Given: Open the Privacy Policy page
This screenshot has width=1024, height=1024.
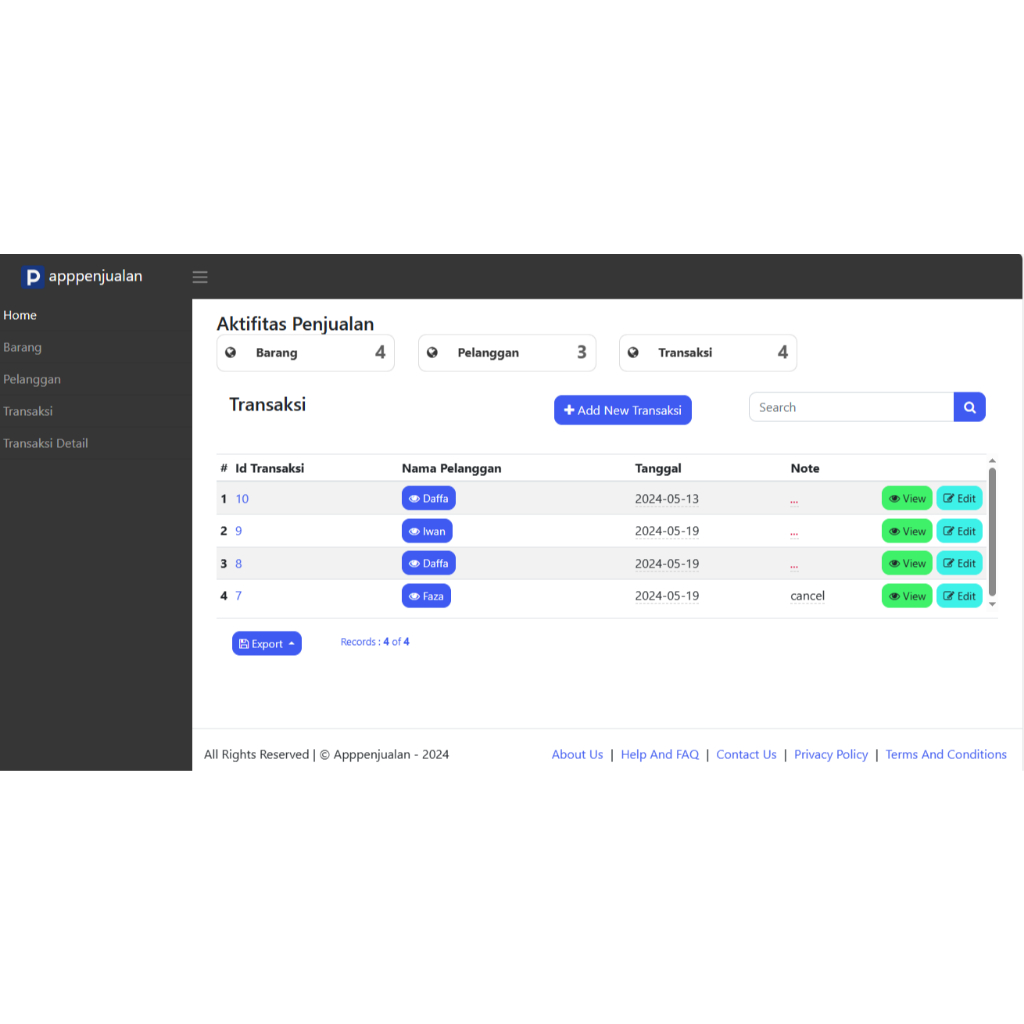Looking at the screenshot, I should pyautogui.click(x=831, y=754).
